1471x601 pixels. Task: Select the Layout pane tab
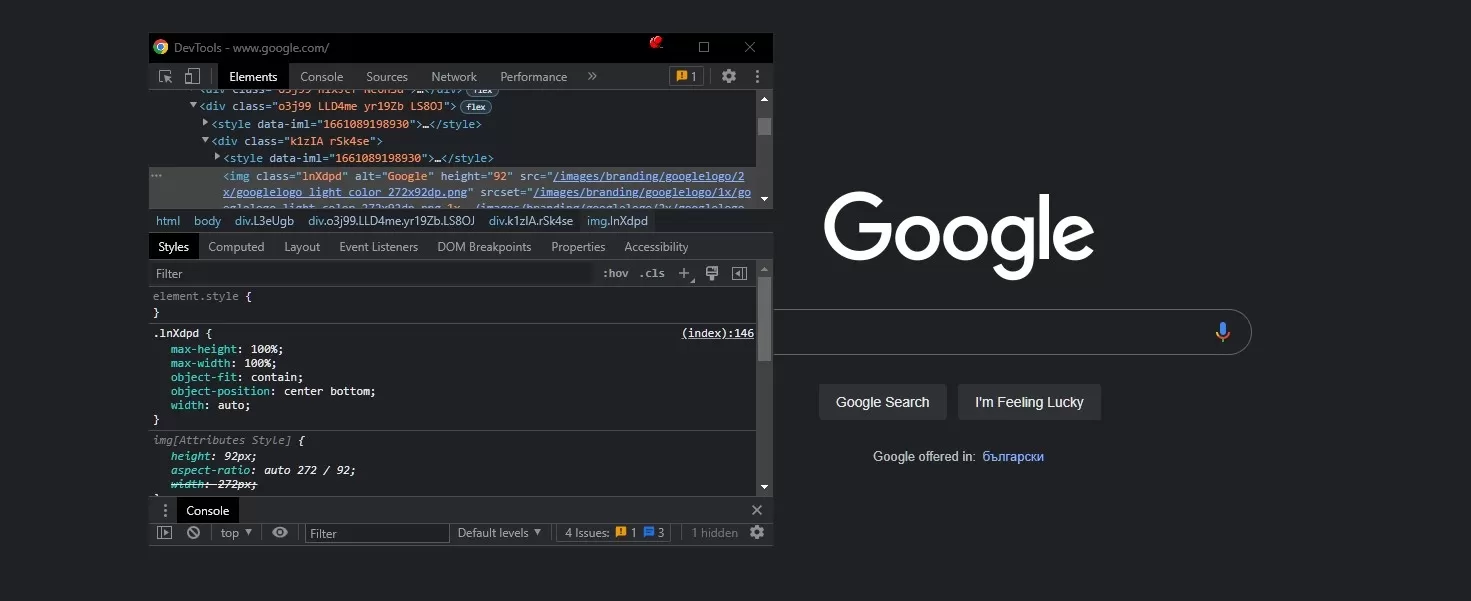tap(302, 247)
